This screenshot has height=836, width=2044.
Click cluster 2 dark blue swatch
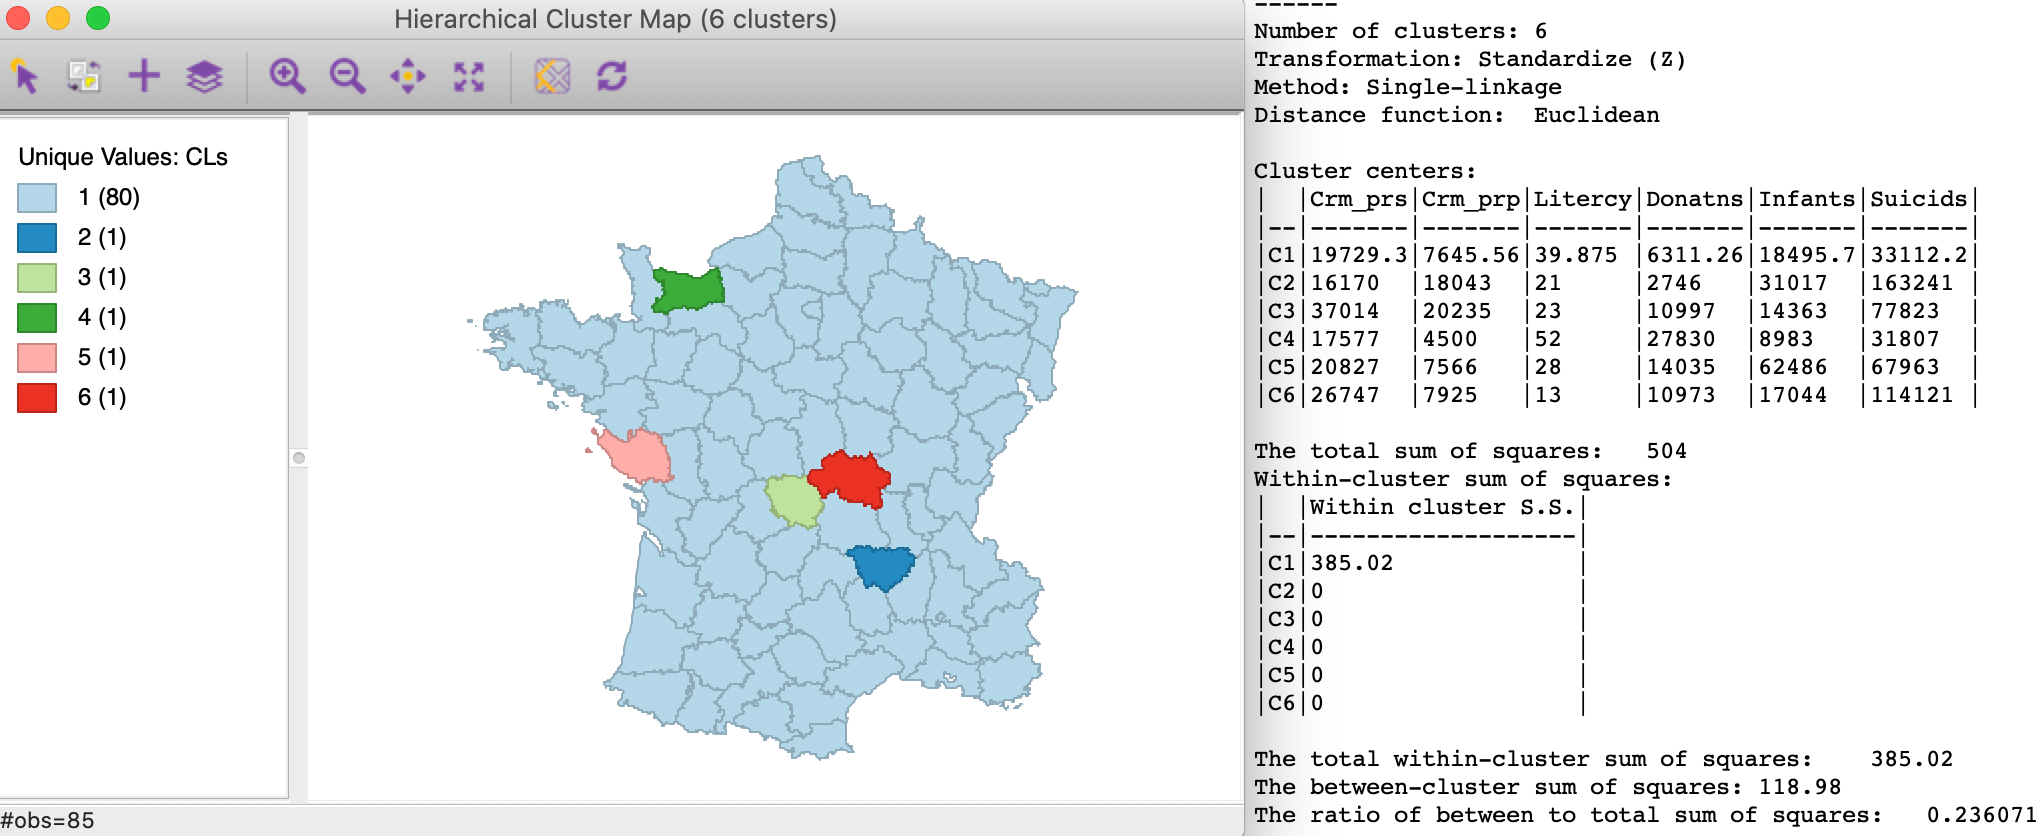(37, 238)
